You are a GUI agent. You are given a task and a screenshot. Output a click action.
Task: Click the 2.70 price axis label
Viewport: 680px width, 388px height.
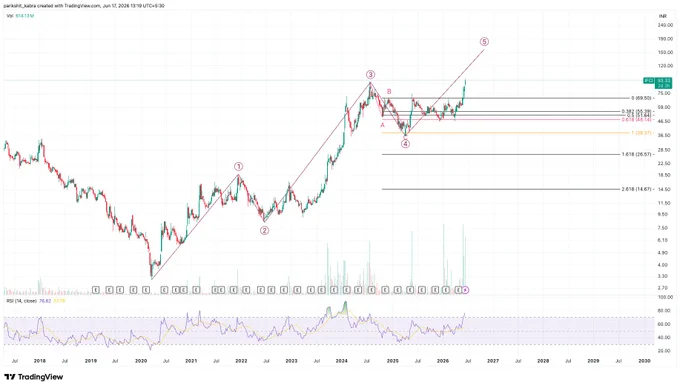tap(663, 288)
